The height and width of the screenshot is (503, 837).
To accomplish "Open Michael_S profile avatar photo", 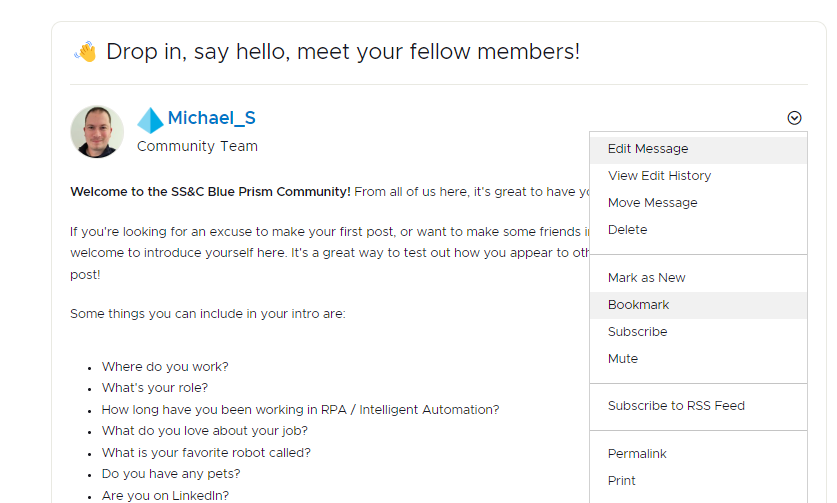I will (97, 132).
